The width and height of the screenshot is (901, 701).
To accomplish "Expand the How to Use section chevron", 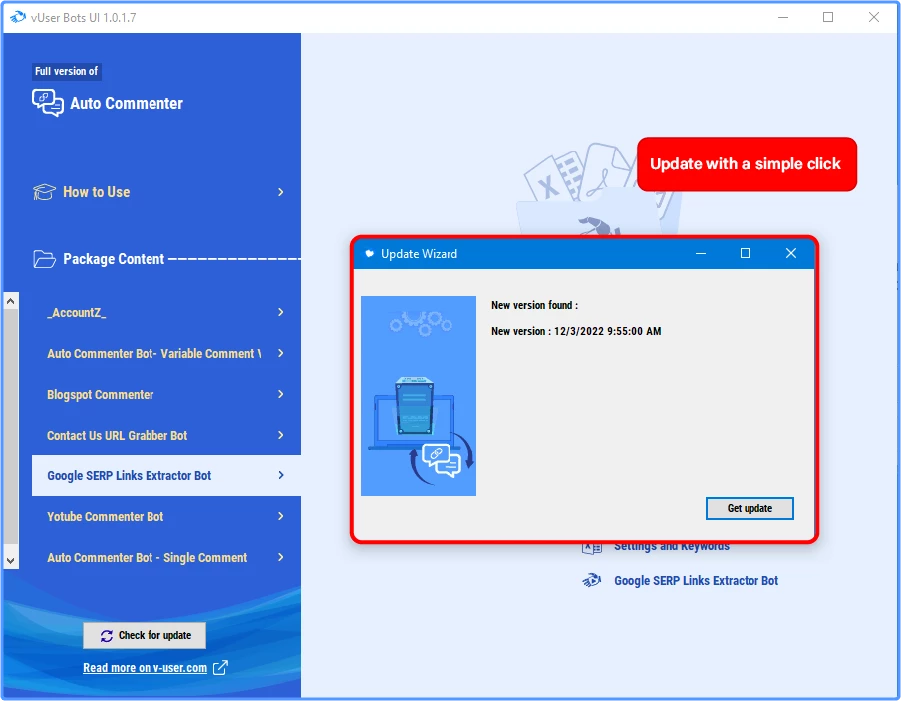I will [x=280, y=192].
